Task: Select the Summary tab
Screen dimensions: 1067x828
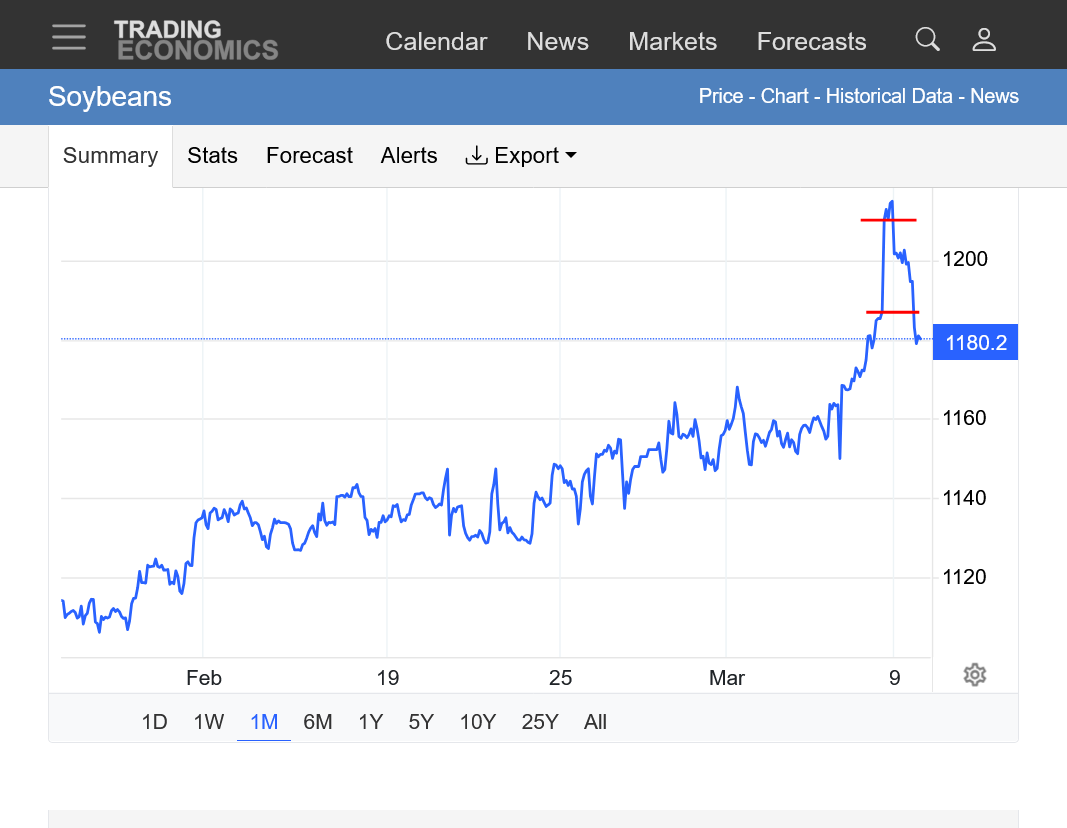Action: tap(110, 156)
